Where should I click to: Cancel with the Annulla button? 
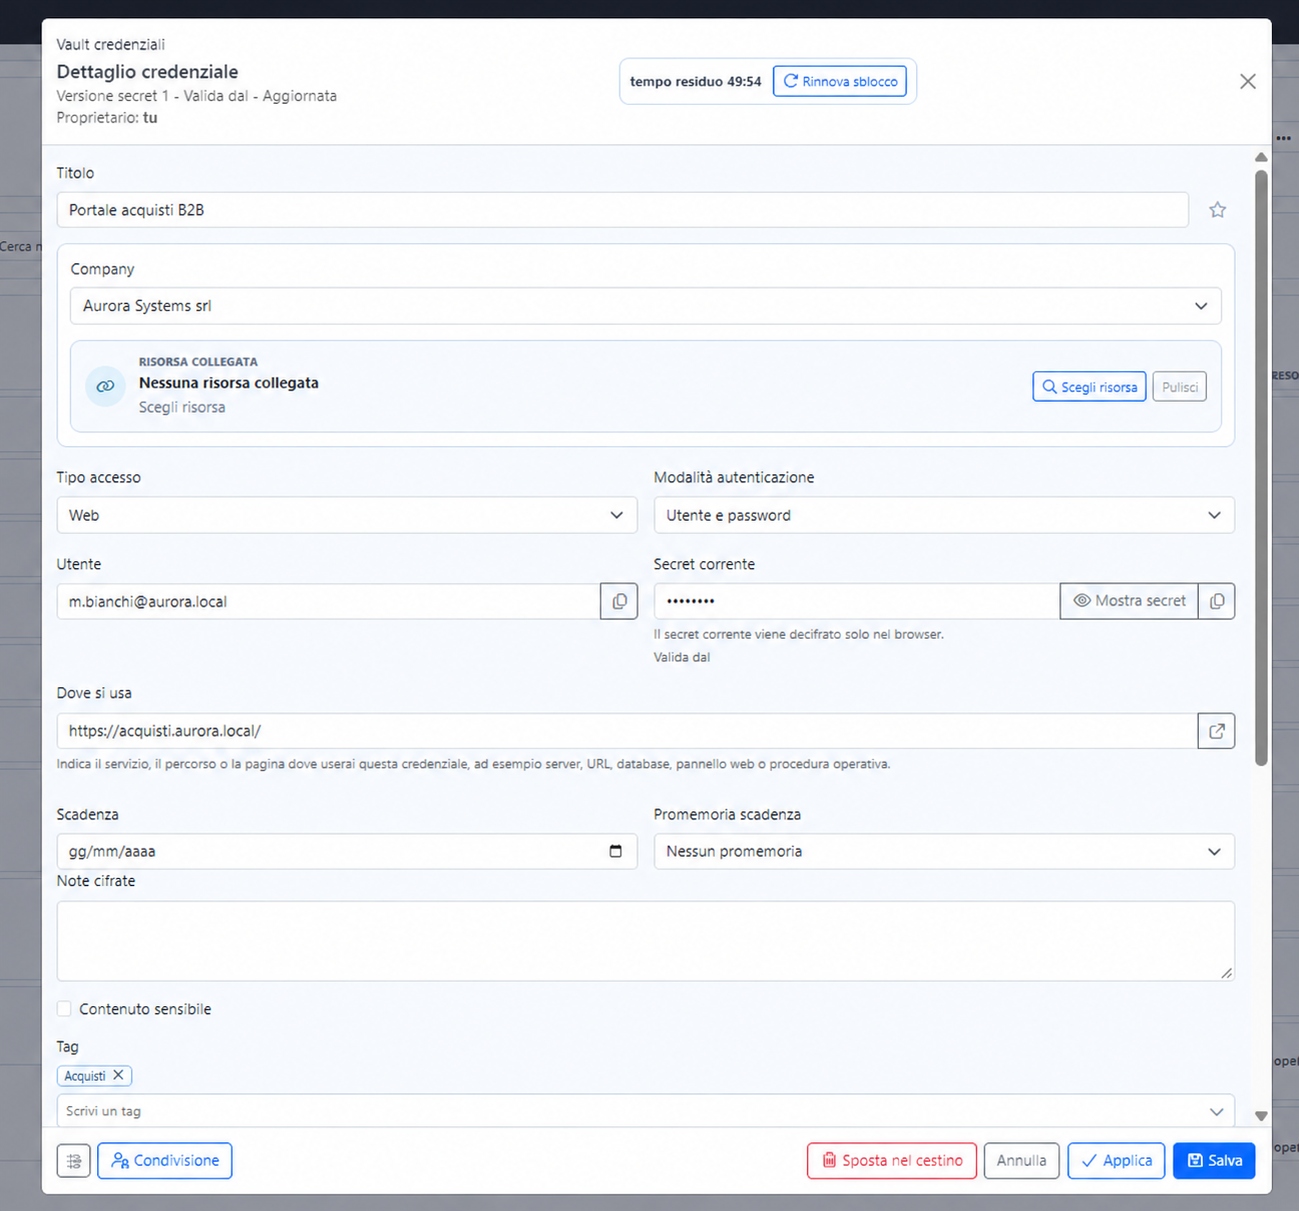click(1021, 1161)
